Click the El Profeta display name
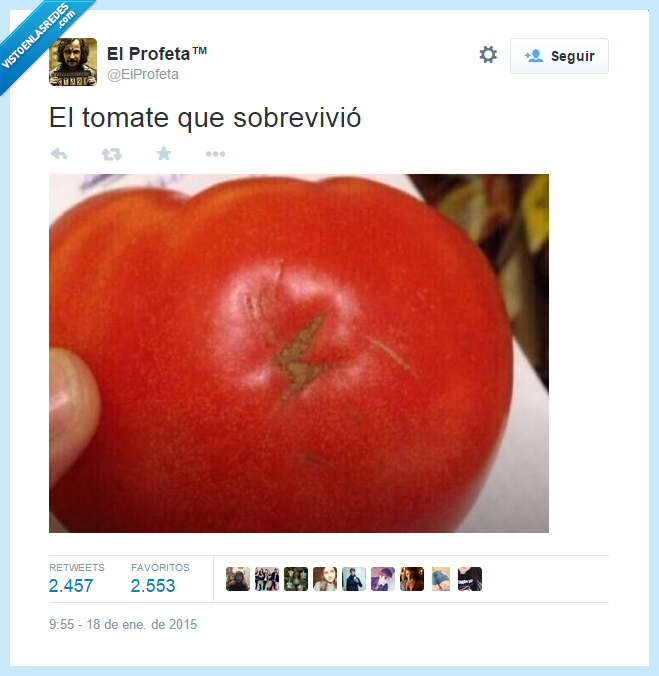Viewport: 659px width, 676px height. pos(157,54)
